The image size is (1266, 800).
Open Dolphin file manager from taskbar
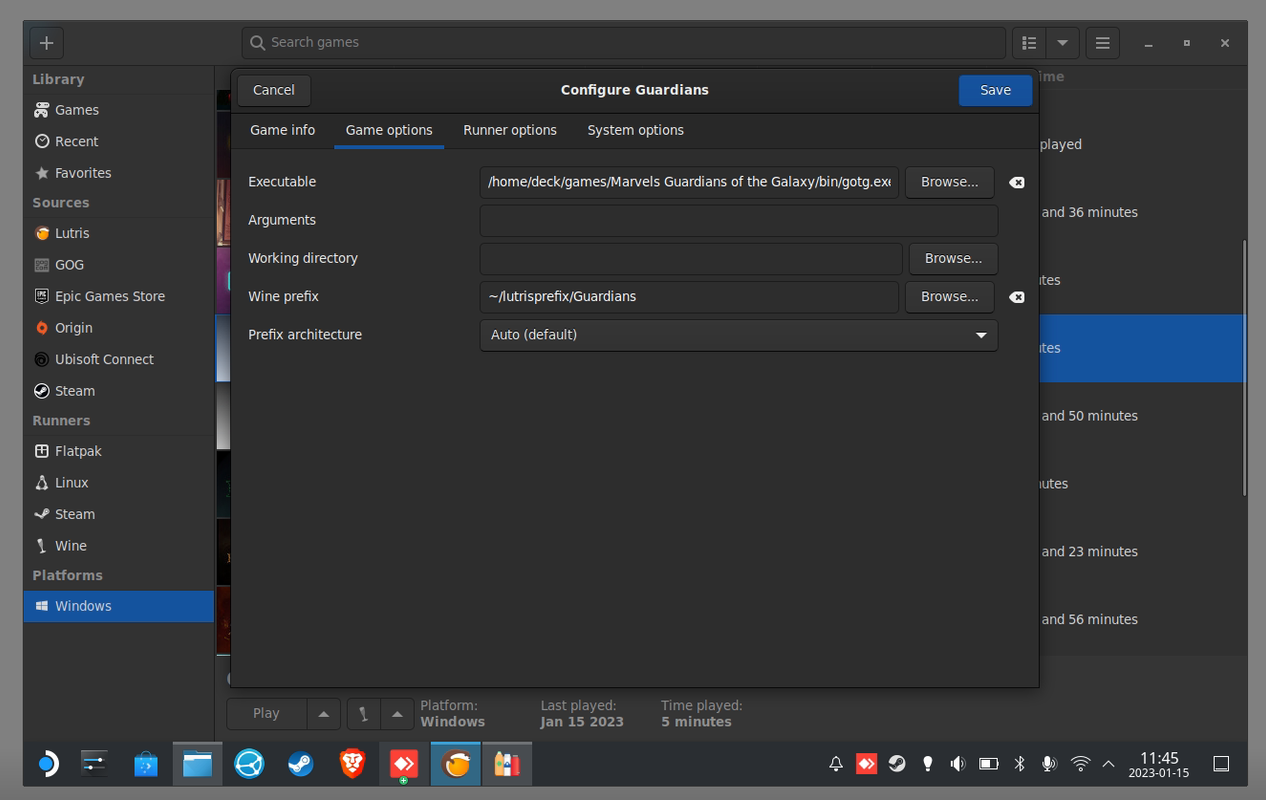click(x=197, y=764)
